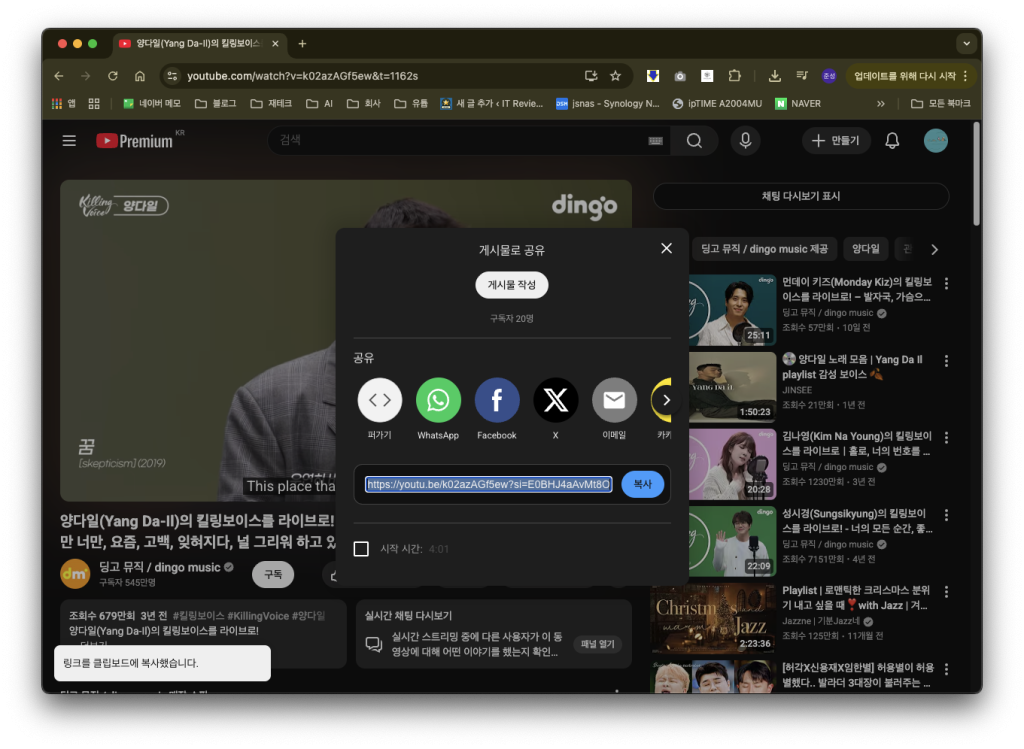The width and height of the screenshot is (1024, 749).
Task: Click the voice search microphone icon
Action: coord(744,141)
